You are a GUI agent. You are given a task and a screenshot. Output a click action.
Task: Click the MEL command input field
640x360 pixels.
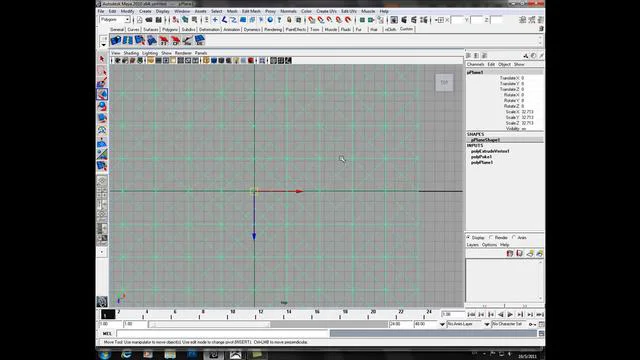click(x=223, y=333)
